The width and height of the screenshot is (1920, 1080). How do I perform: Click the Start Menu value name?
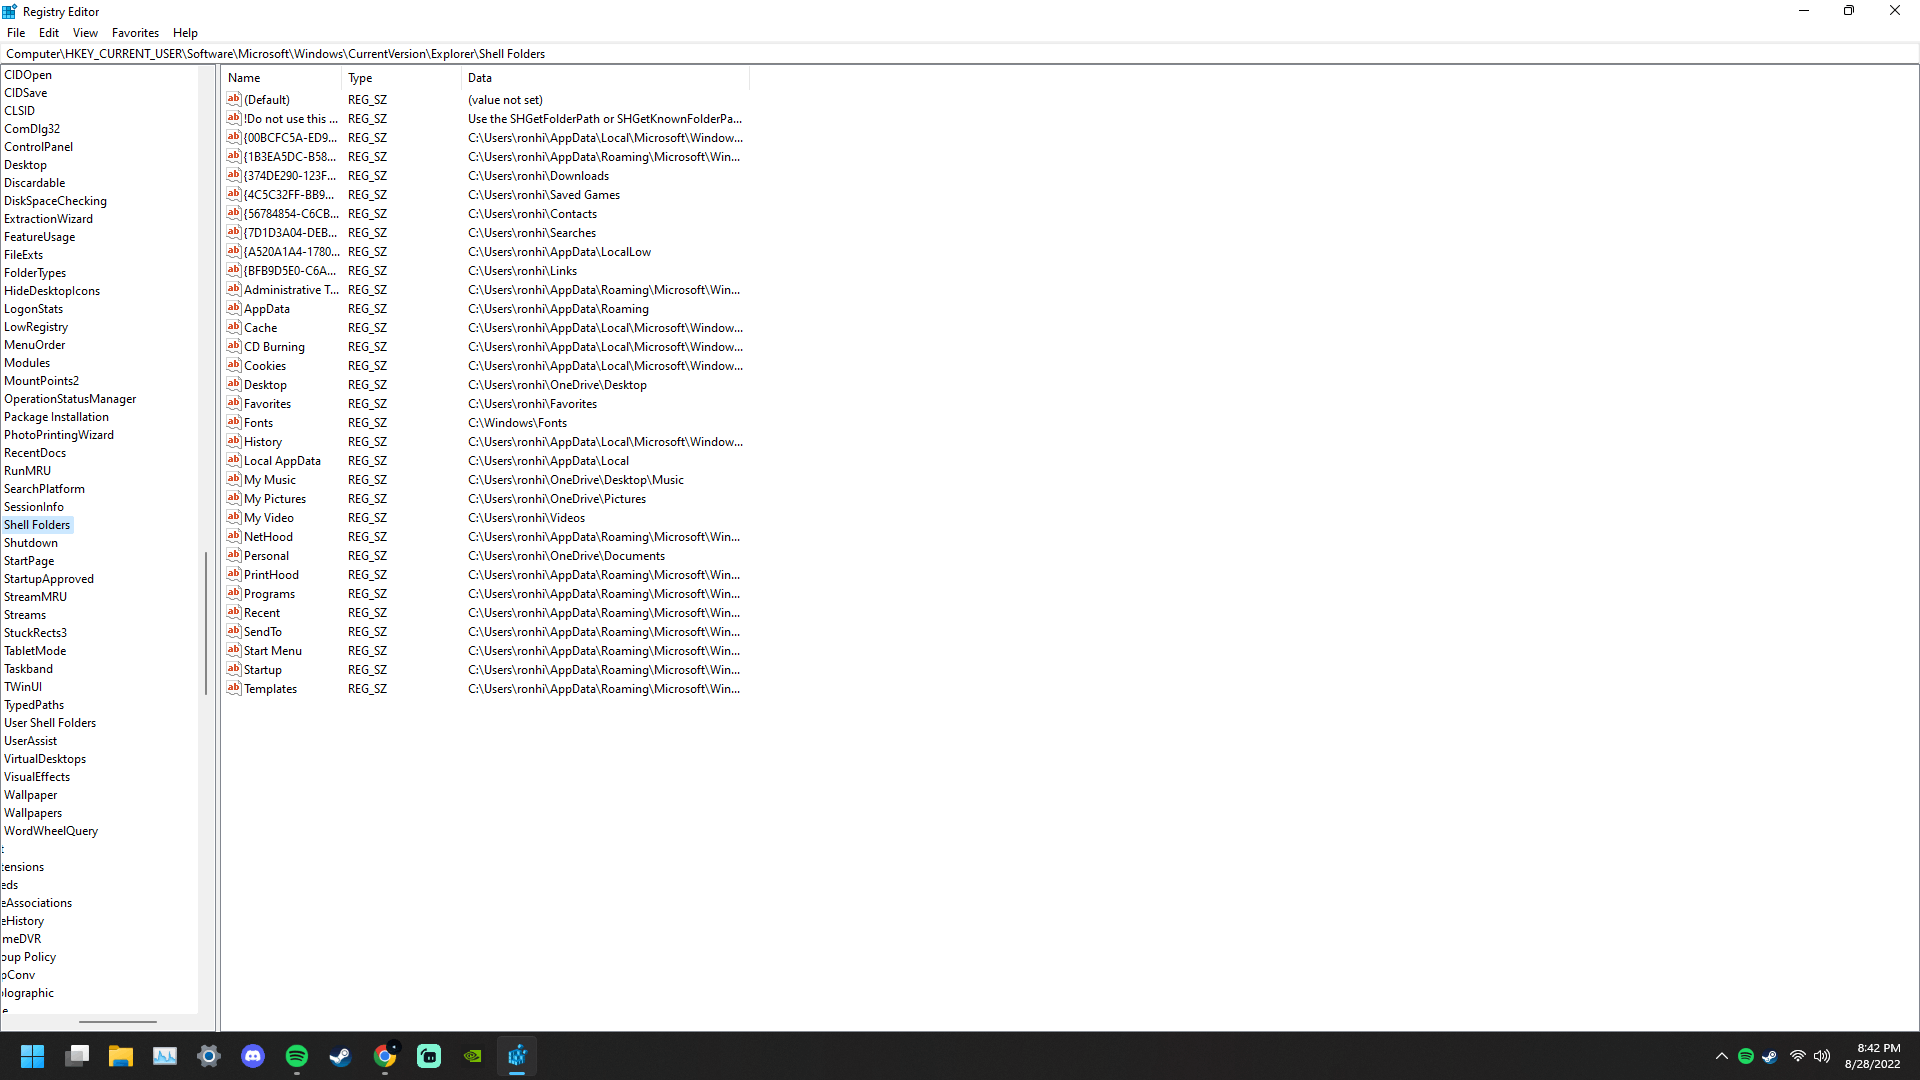click(273, 651)
